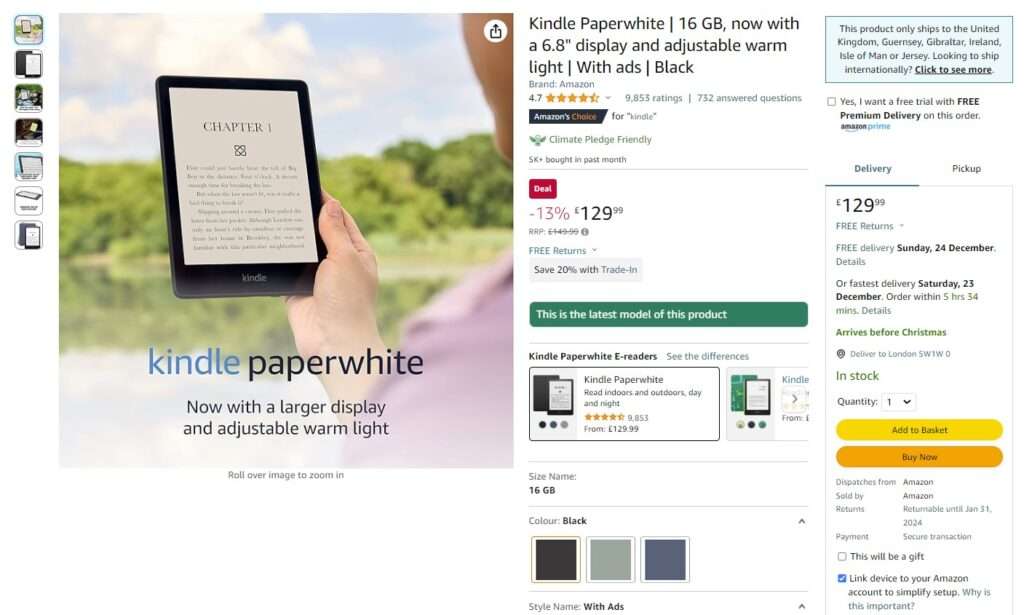Tick the Premium Delivery free trial checkbox
The width and height of the screenshot is (1024, 615).
[831, 102]
